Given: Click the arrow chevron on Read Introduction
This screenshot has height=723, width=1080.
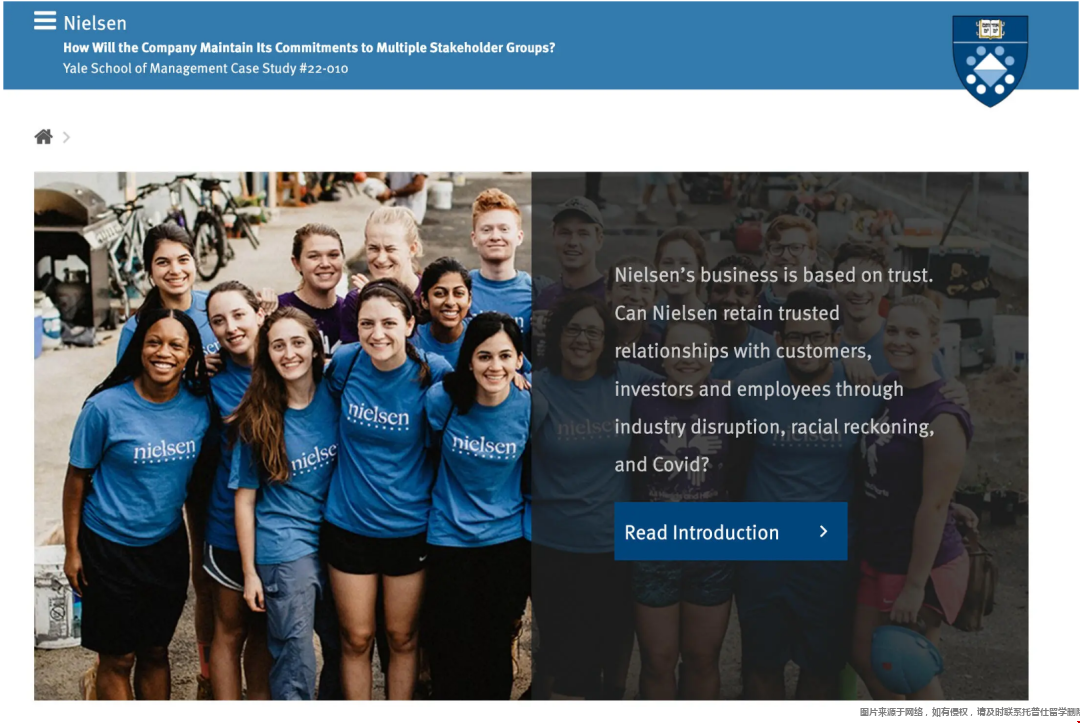Looking at the screenshot, I should coord(823,532).
